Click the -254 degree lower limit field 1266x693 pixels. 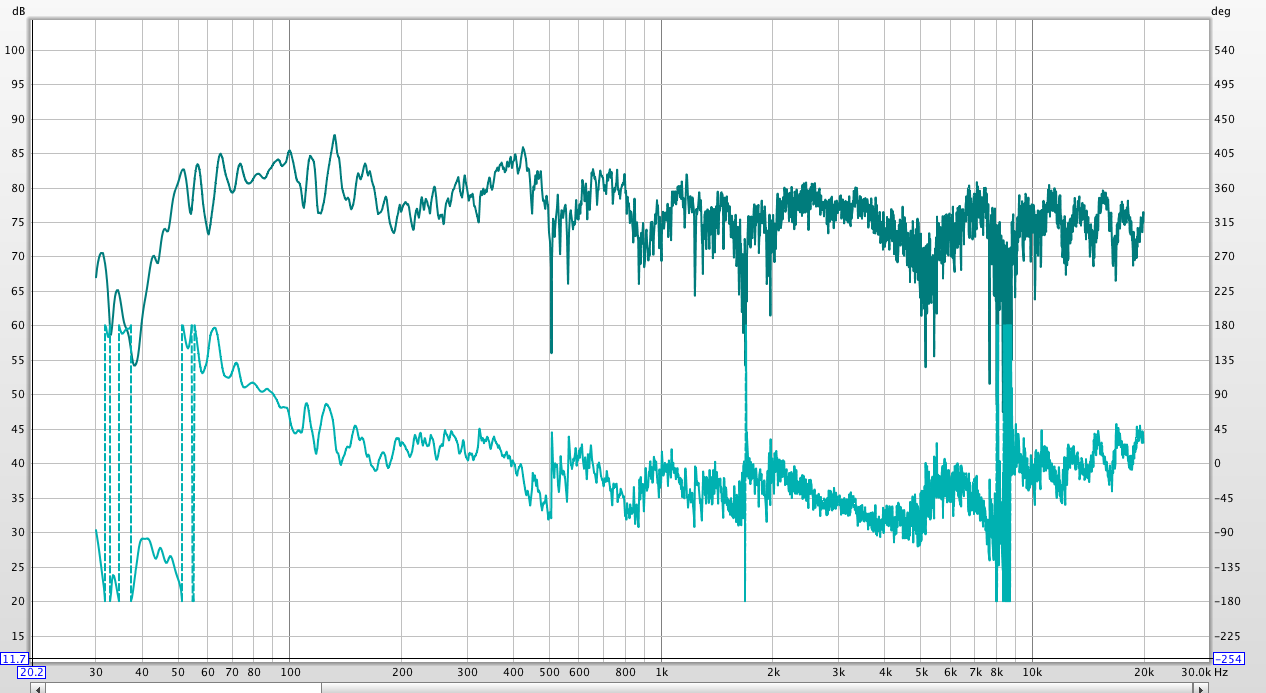click(x=1227, y=659)
